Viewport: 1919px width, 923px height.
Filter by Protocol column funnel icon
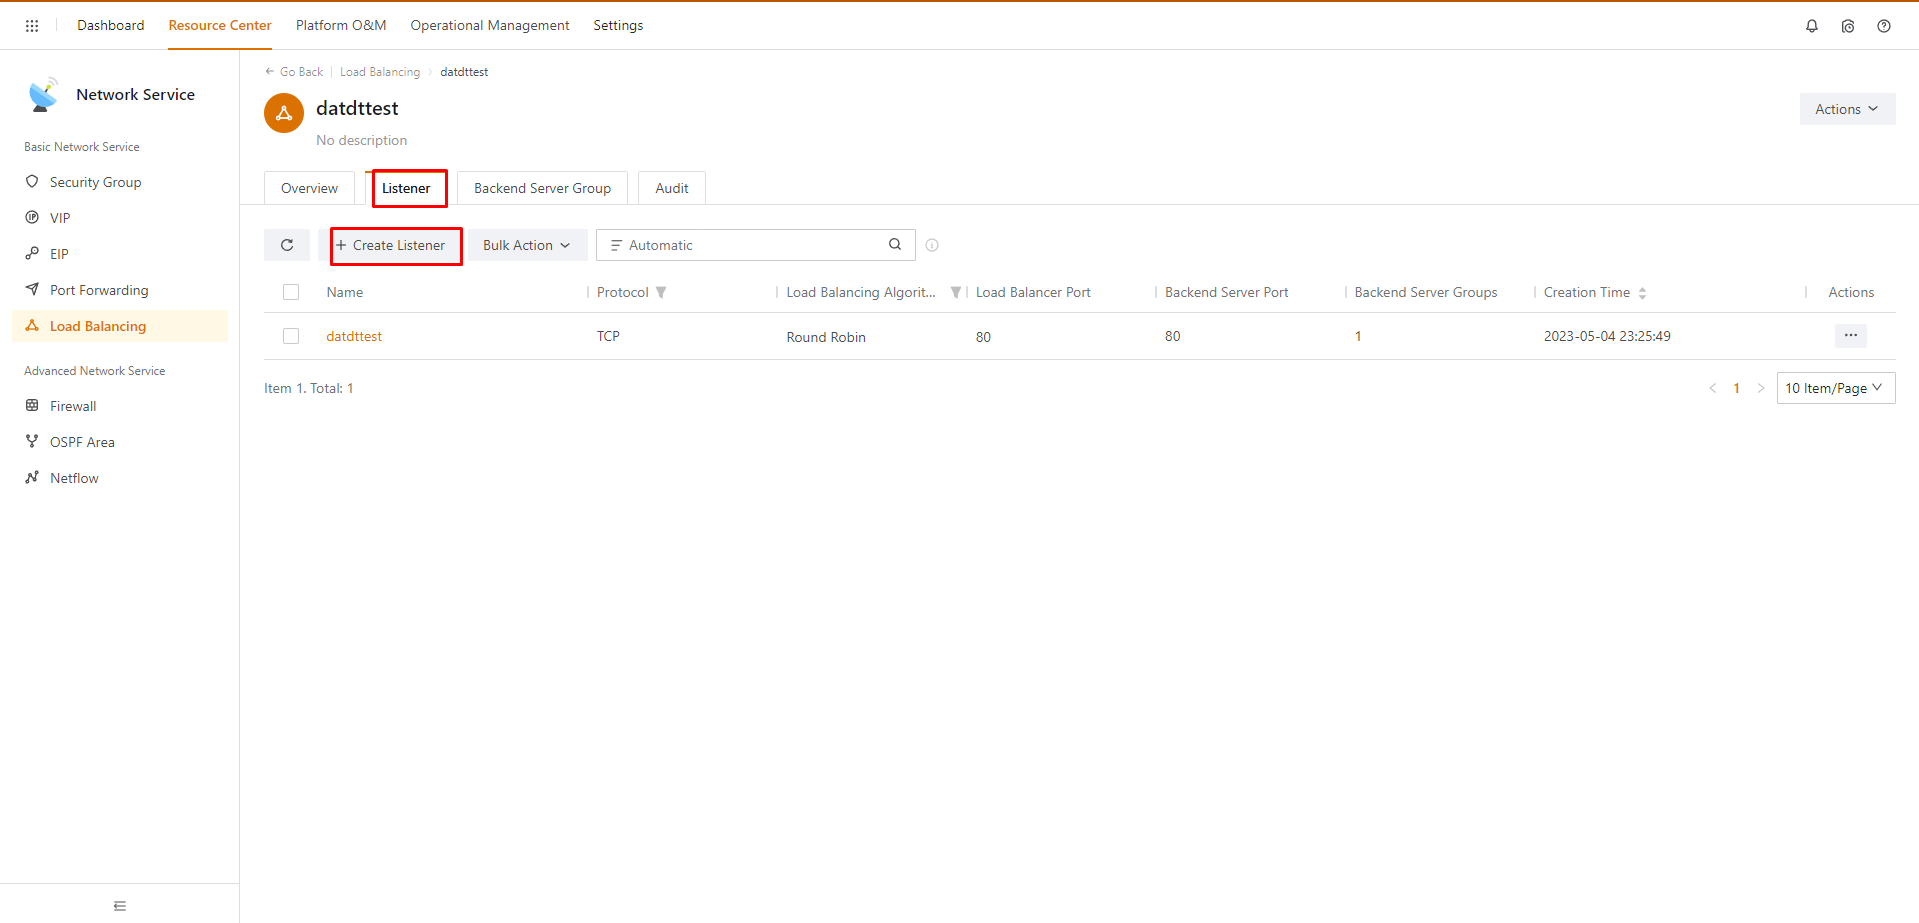pyautogui.click(x=661, y=293)
